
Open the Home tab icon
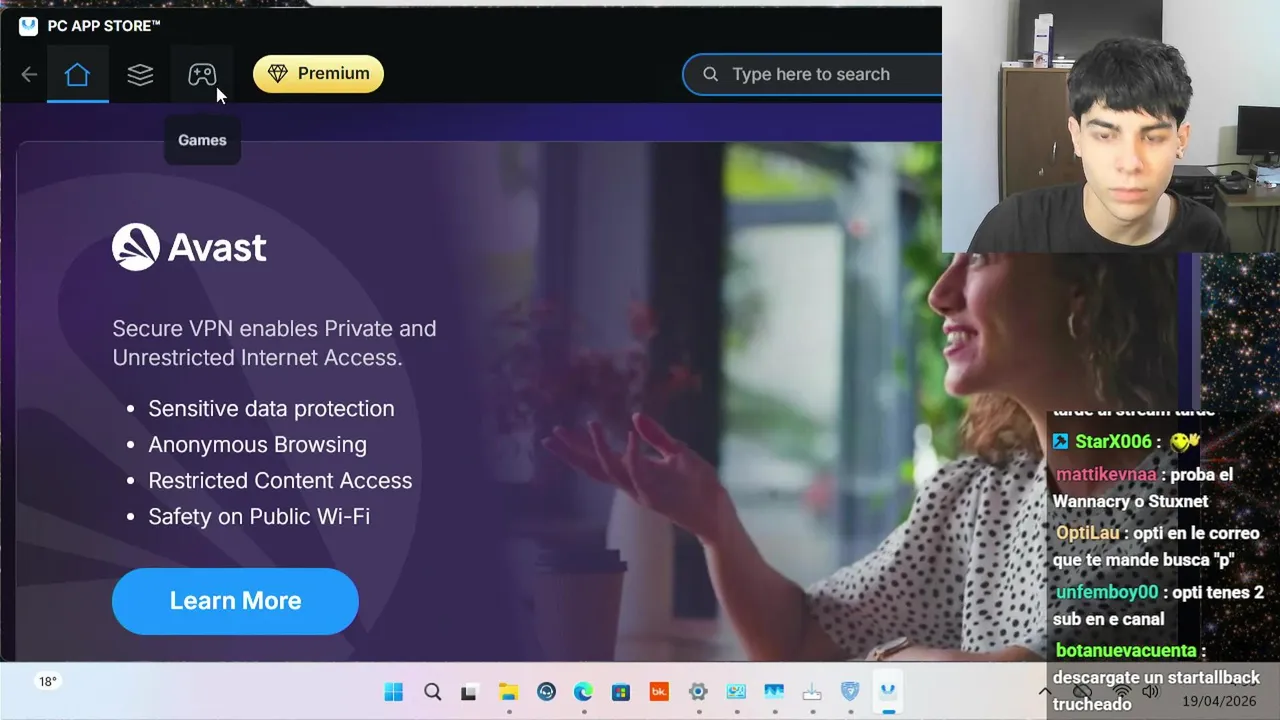click(x=77, y=74)
